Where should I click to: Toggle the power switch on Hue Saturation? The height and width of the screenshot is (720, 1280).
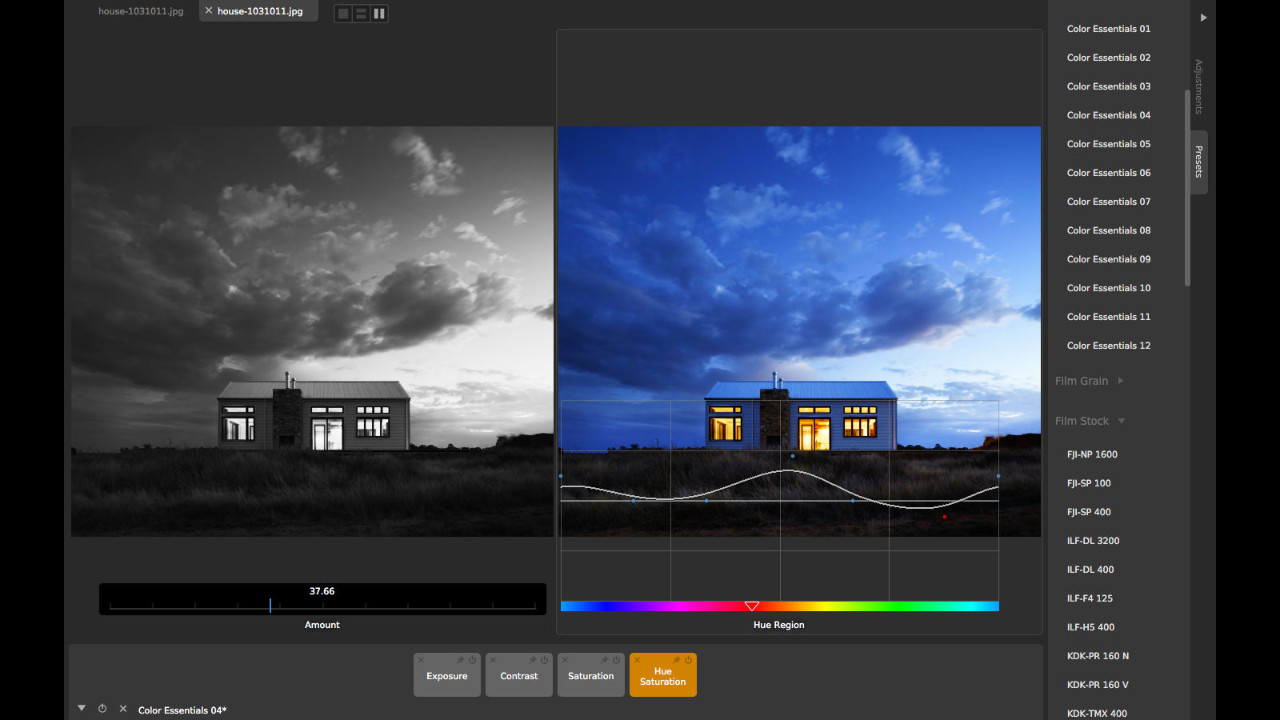[x=688, y=660]
